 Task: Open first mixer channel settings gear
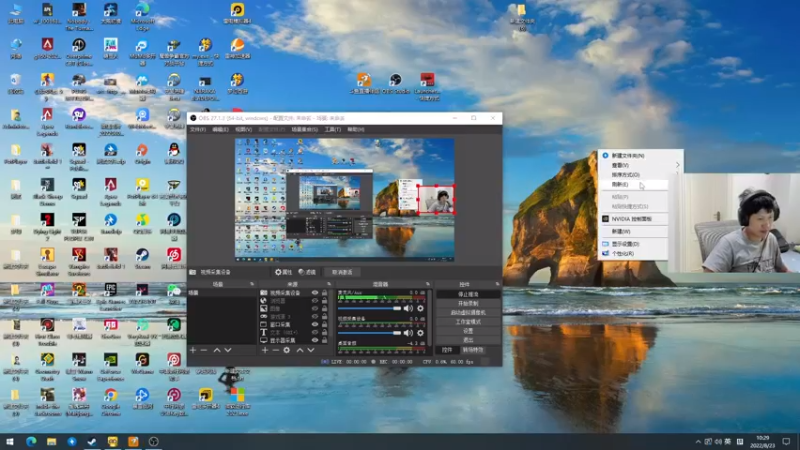420,308
